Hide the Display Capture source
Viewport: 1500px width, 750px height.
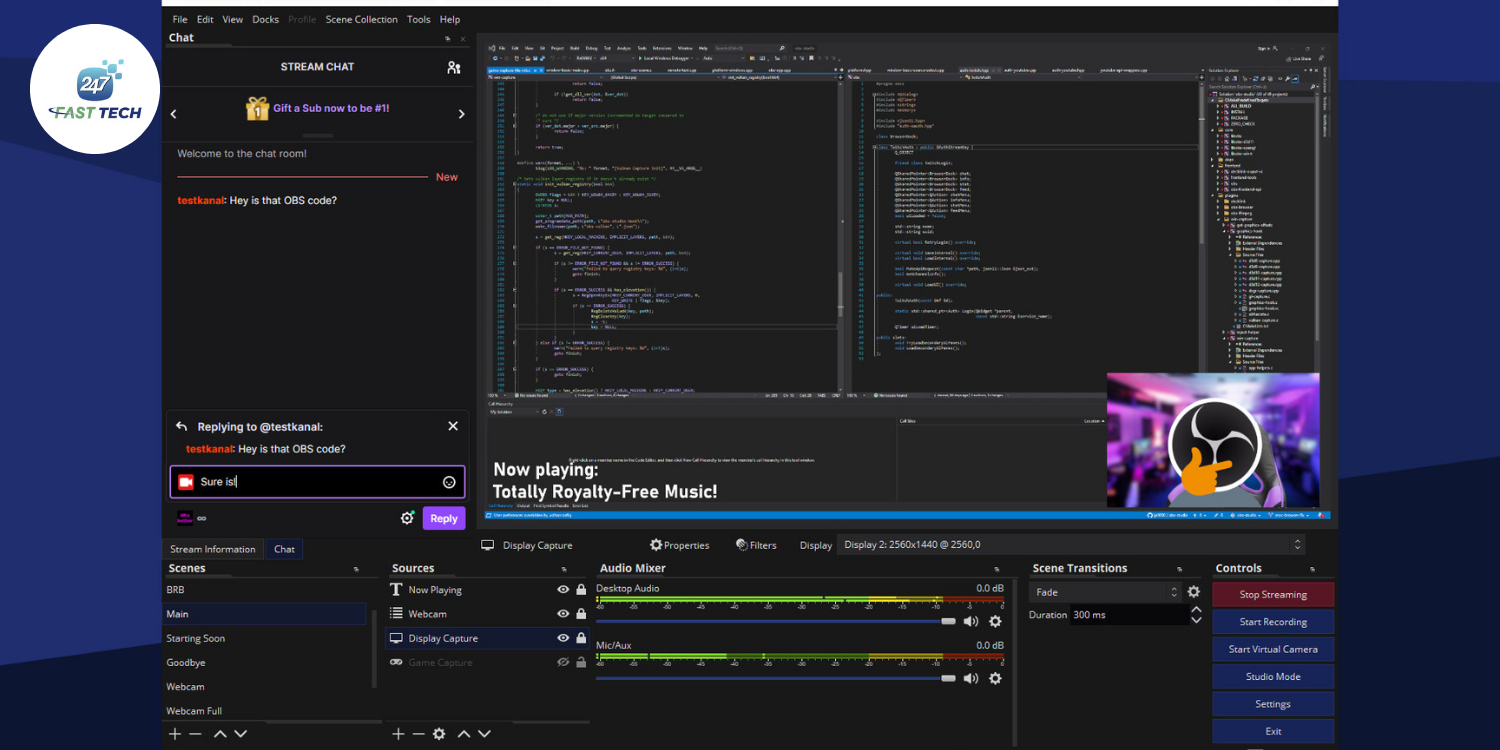point(563,638)
